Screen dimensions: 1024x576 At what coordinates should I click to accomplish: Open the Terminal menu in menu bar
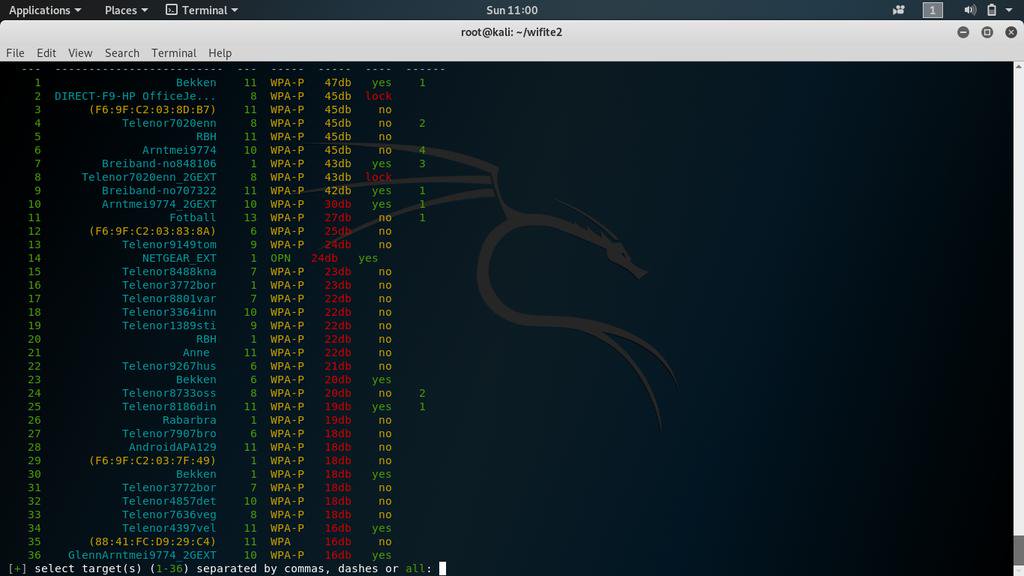(173, 53)
